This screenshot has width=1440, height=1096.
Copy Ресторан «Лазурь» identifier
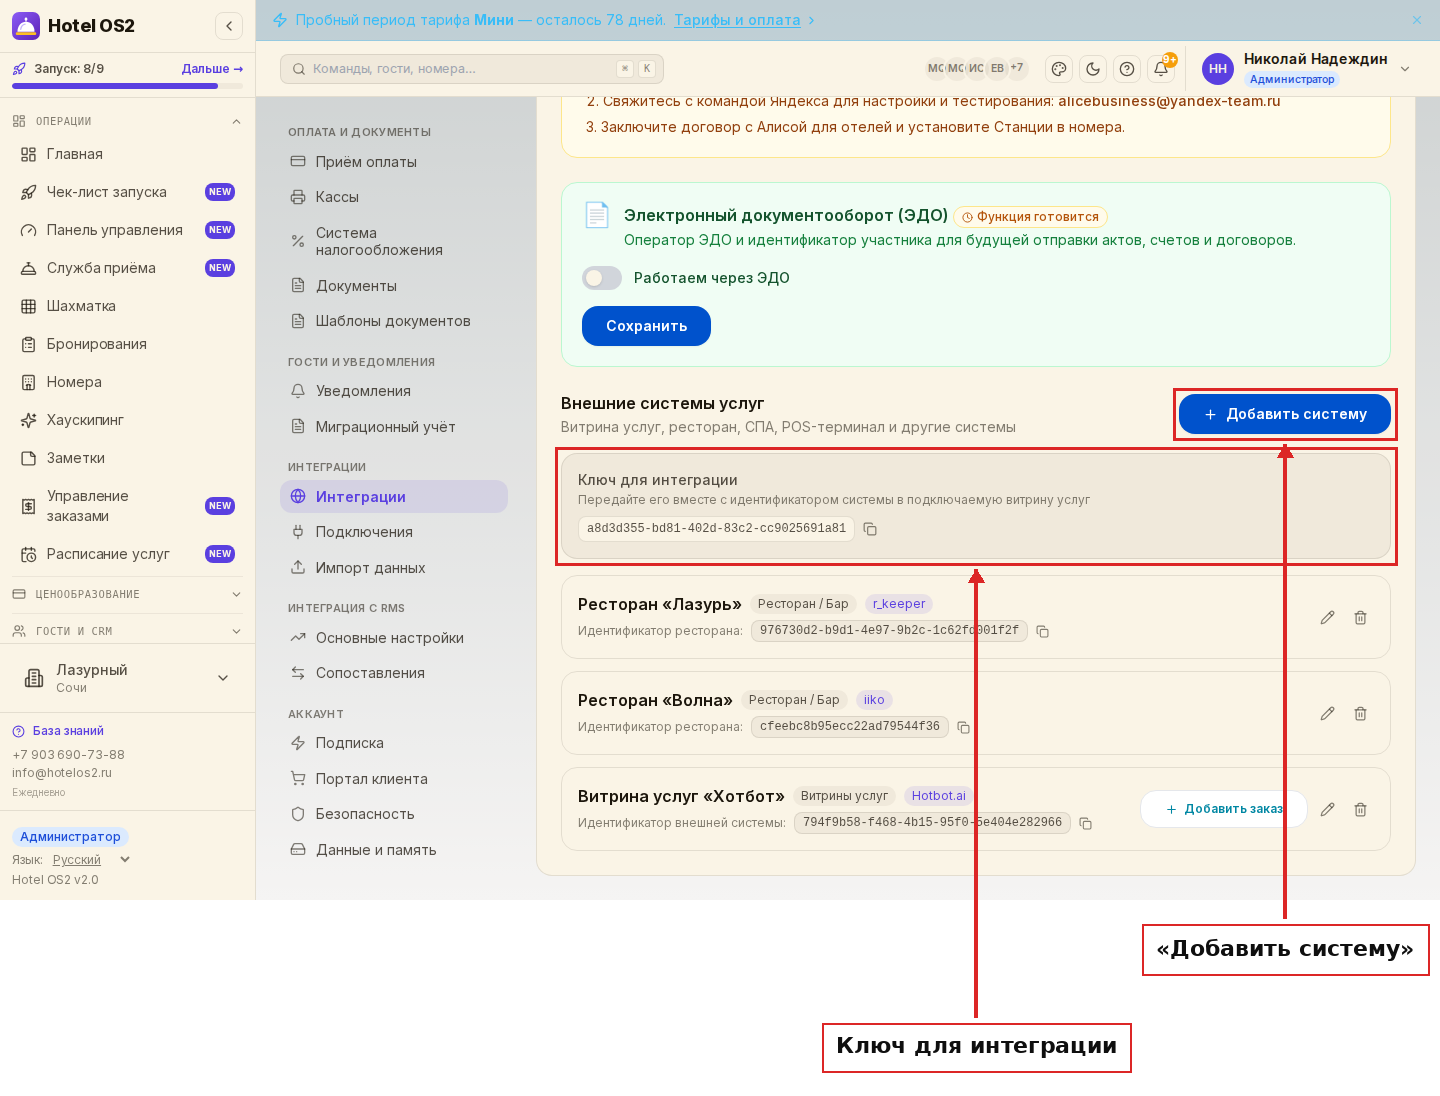coord(1042,632)
